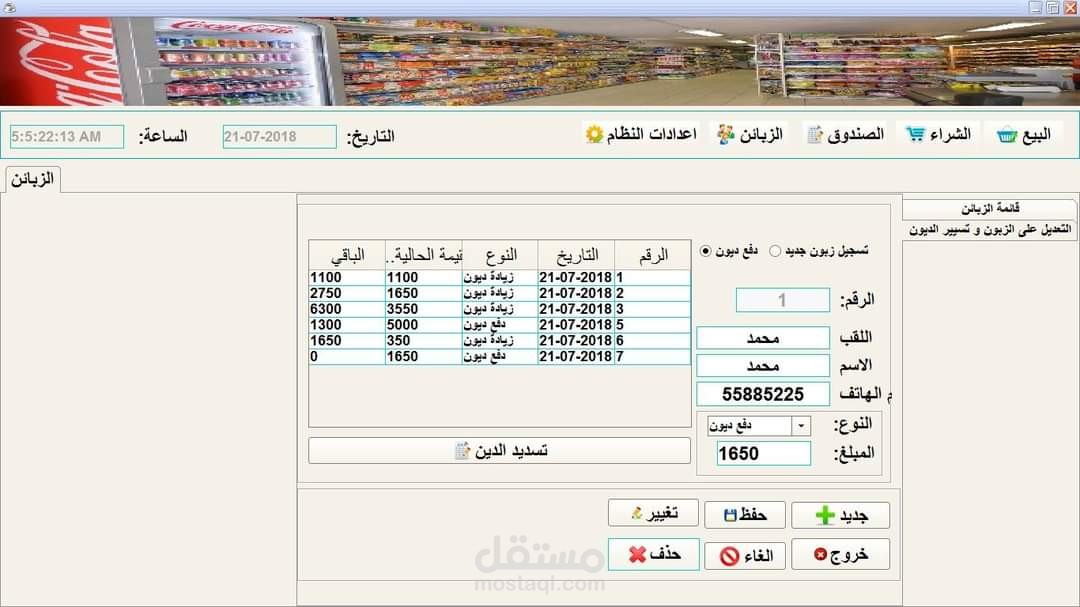Toggle the pencil icon on تغيير button
The height and width of the screenshot is (607, 1080).
click(637, 514)
